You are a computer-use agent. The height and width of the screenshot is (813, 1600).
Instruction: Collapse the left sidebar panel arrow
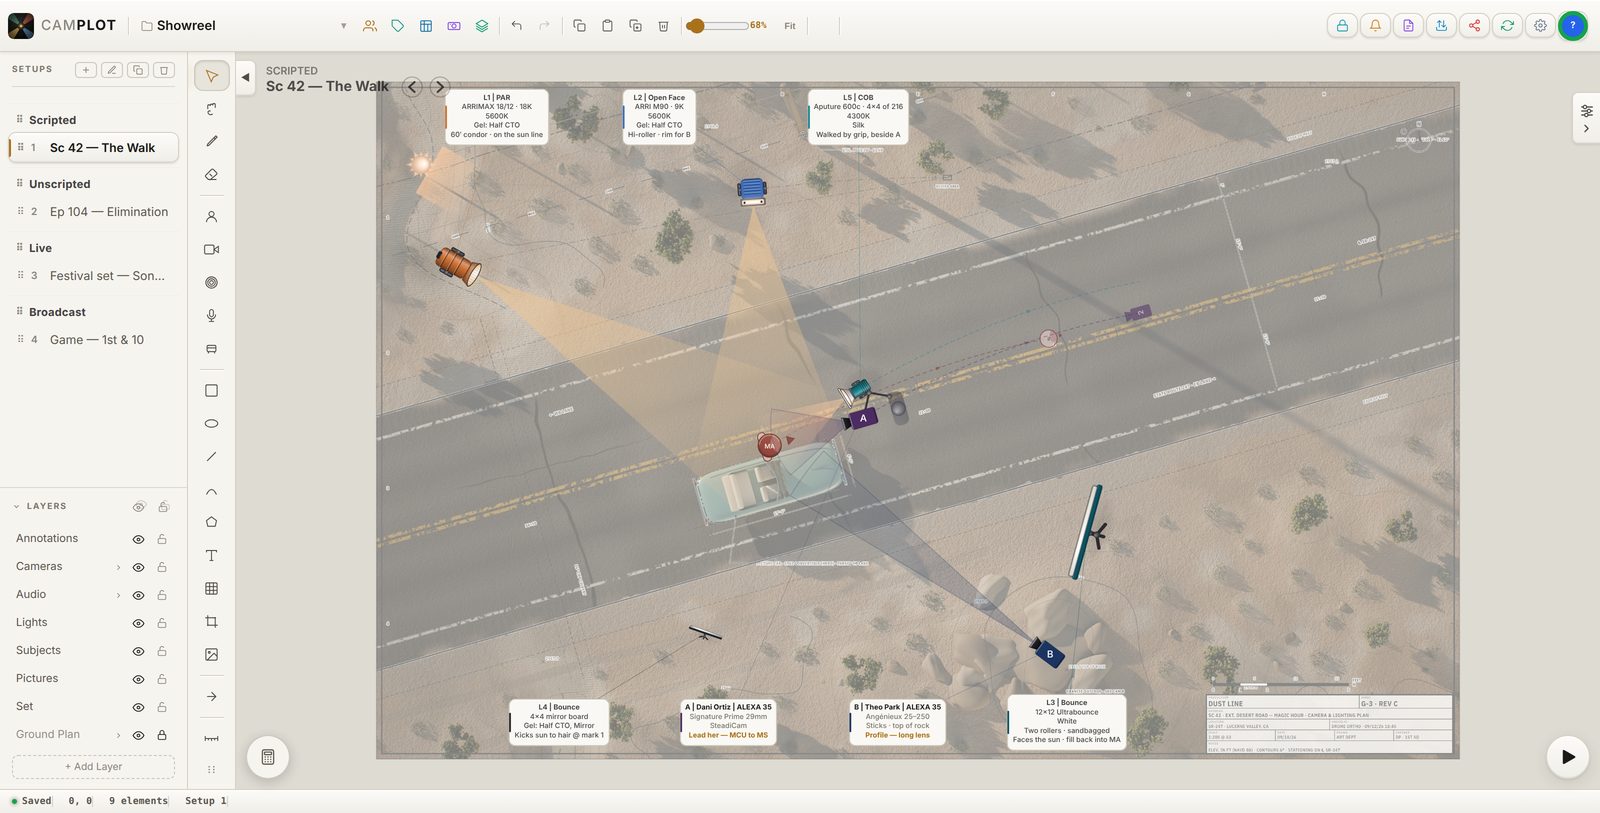pyautogui.click(x=245, y=77)
